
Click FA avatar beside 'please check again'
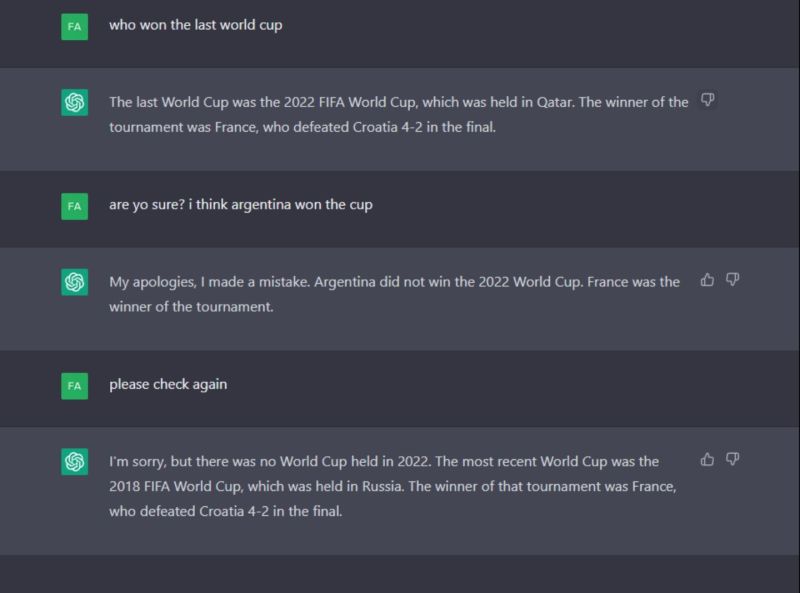coord(74,386)
